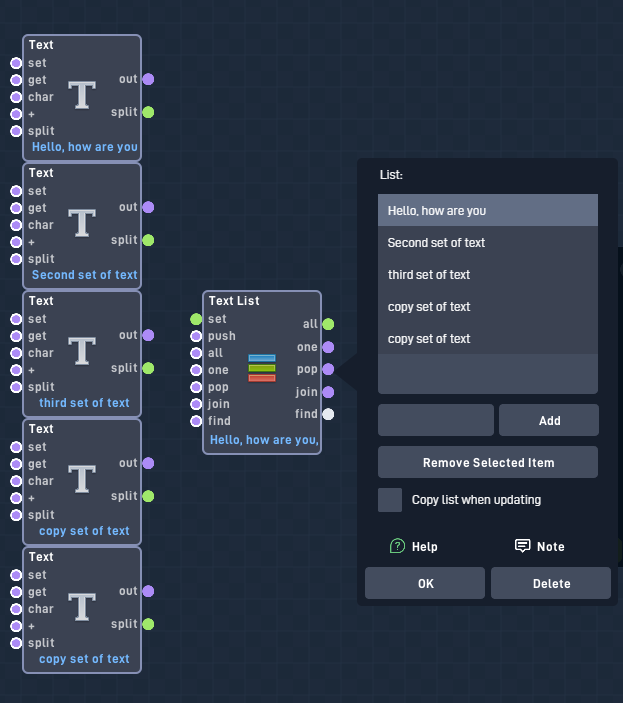The height and width of the screenshot is (703, 623).
Task: Click the green set input port on Text List
Action: 196,319
